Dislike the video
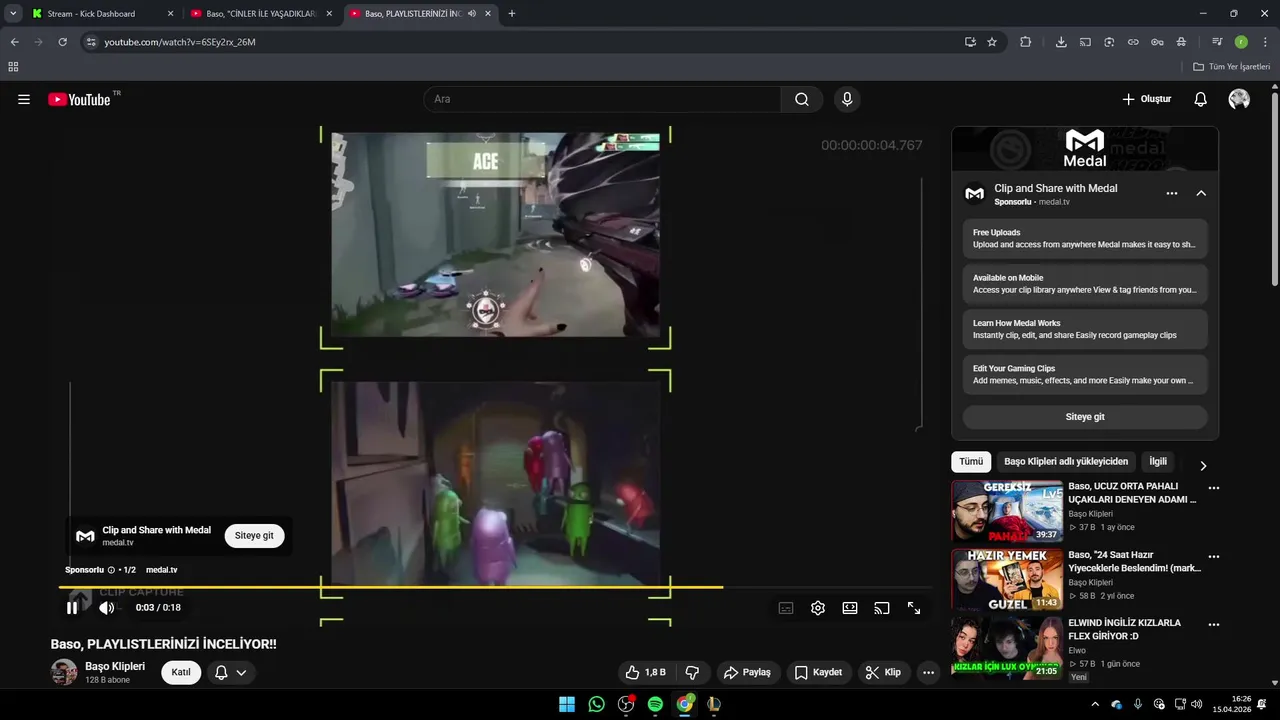 692,673
